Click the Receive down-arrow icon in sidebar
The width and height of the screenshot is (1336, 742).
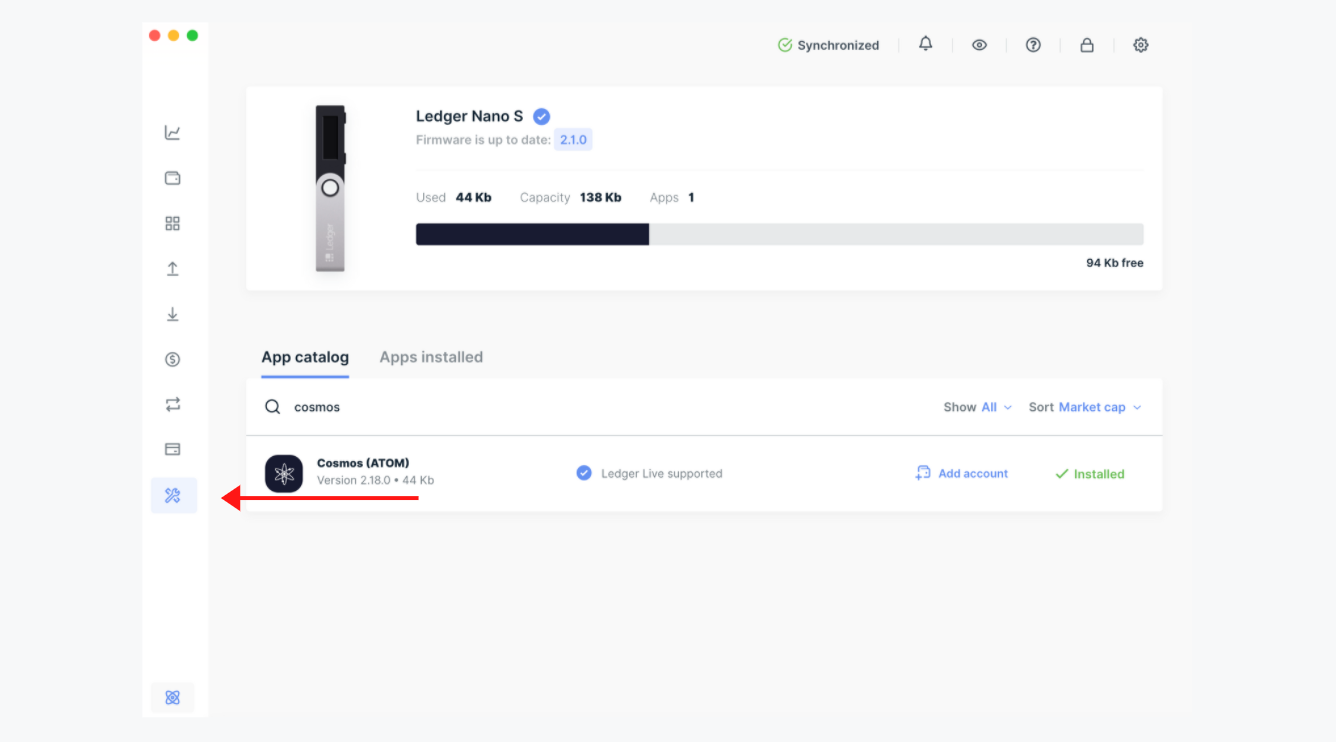point(173,314)
